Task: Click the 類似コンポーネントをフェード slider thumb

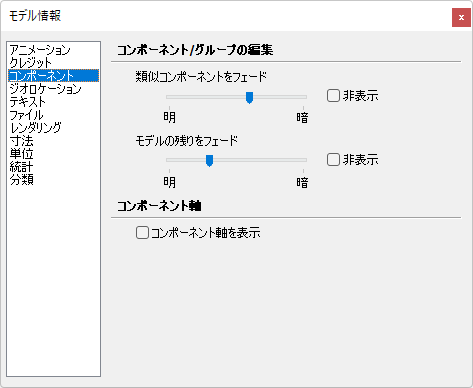Action: (249, 98)
